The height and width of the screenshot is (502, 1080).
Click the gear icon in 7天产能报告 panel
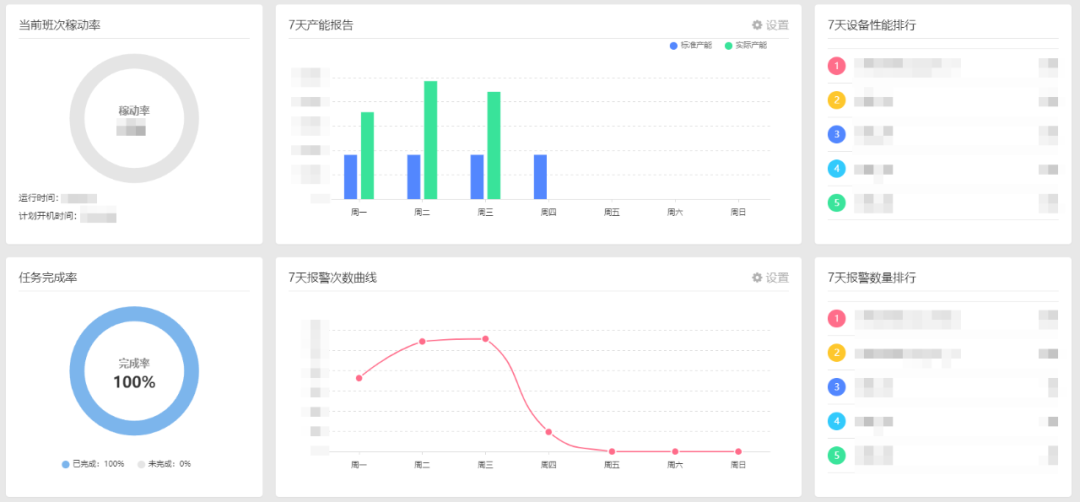point(757,25)
